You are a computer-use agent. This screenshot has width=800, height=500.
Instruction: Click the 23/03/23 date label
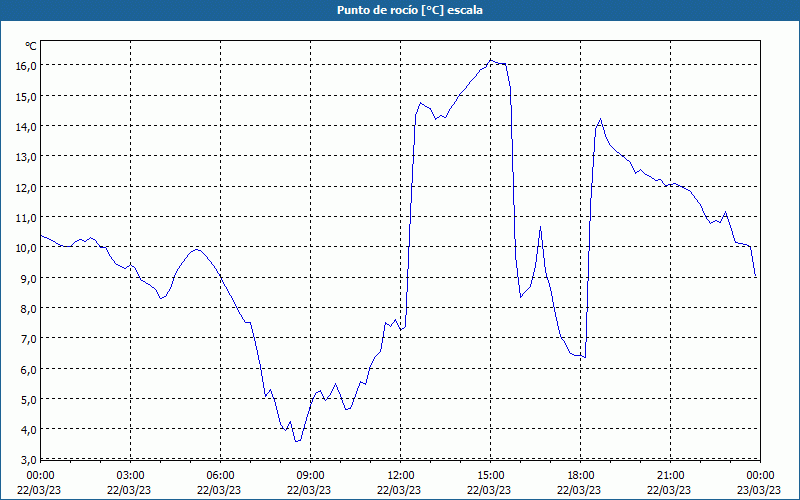coord(759,490)
